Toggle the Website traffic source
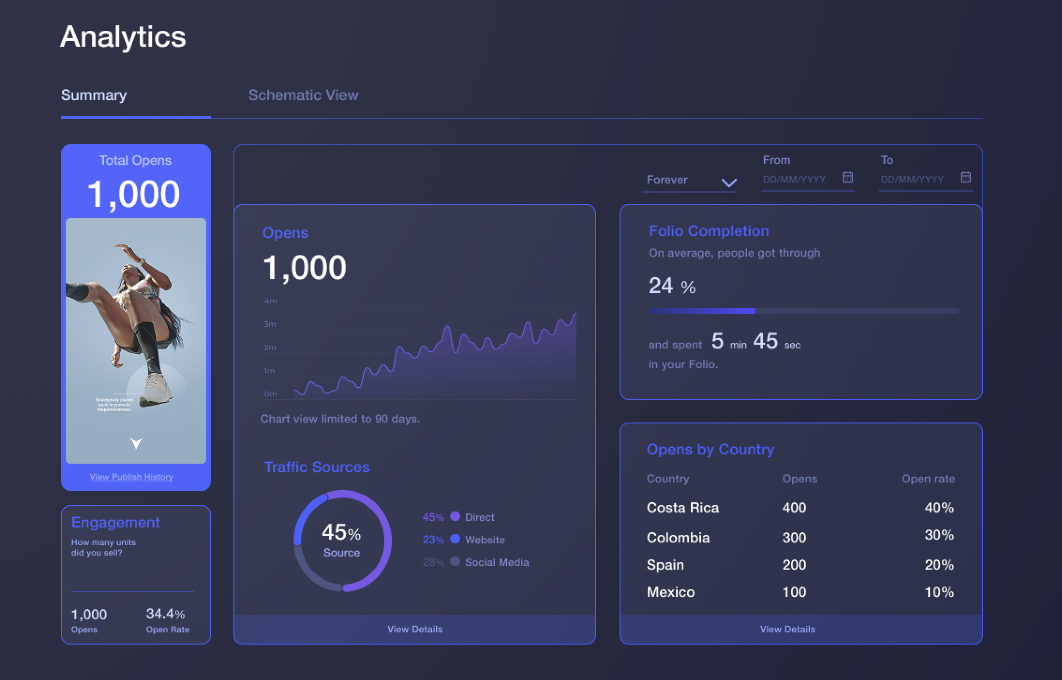This screenshot has height=680, width=1062. (x=468, y=539)
